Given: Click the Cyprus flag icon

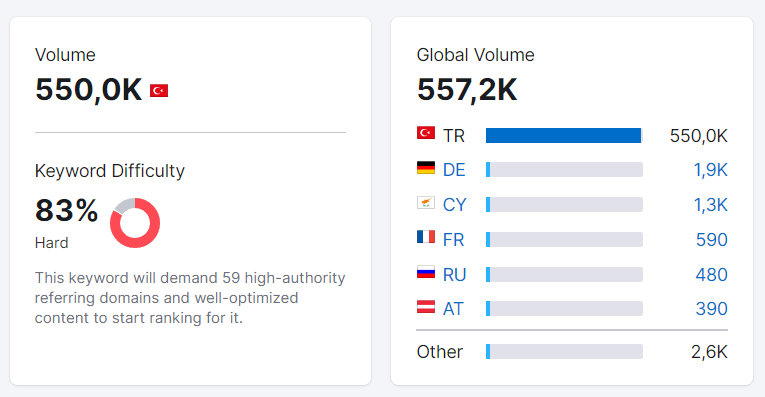Looking at the screenshot, I should tap(425, 202).
